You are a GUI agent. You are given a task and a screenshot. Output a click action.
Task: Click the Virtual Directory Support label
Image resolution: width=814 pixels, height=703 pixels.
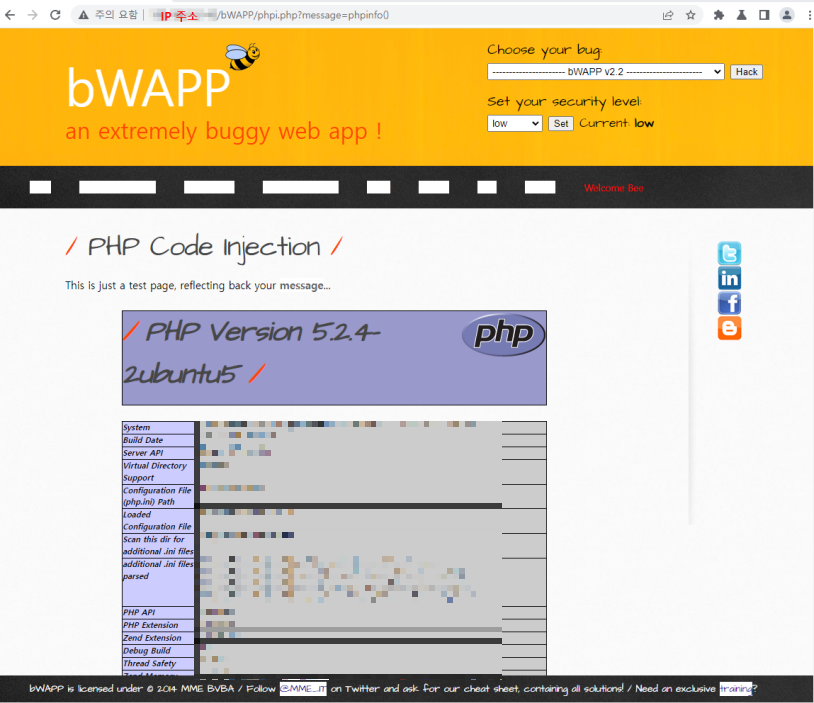click(155, 471)
